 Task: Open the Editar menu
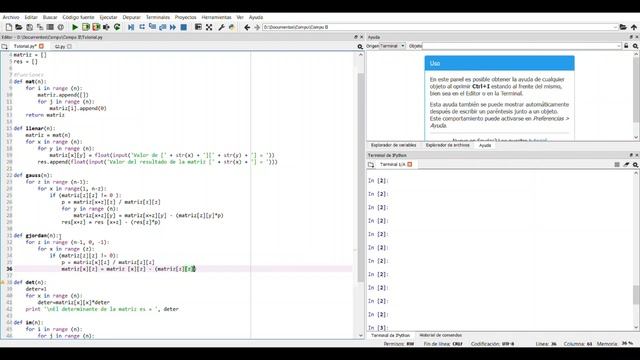click(x=31, y=17)
